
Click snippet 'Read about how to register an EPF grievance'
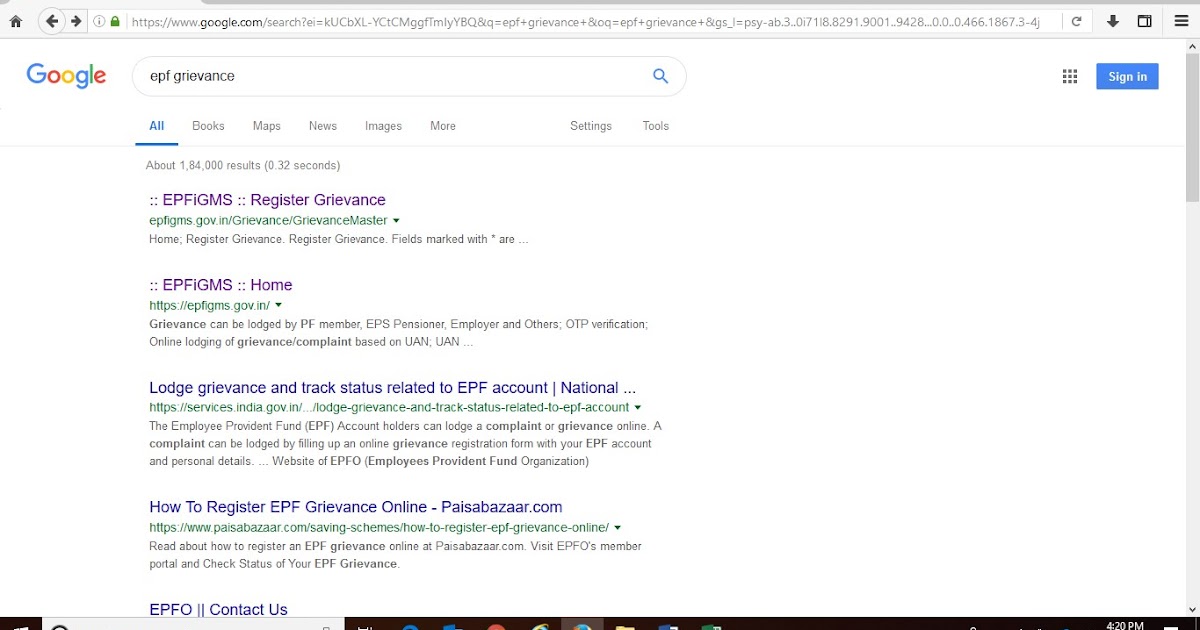point(395,555)
